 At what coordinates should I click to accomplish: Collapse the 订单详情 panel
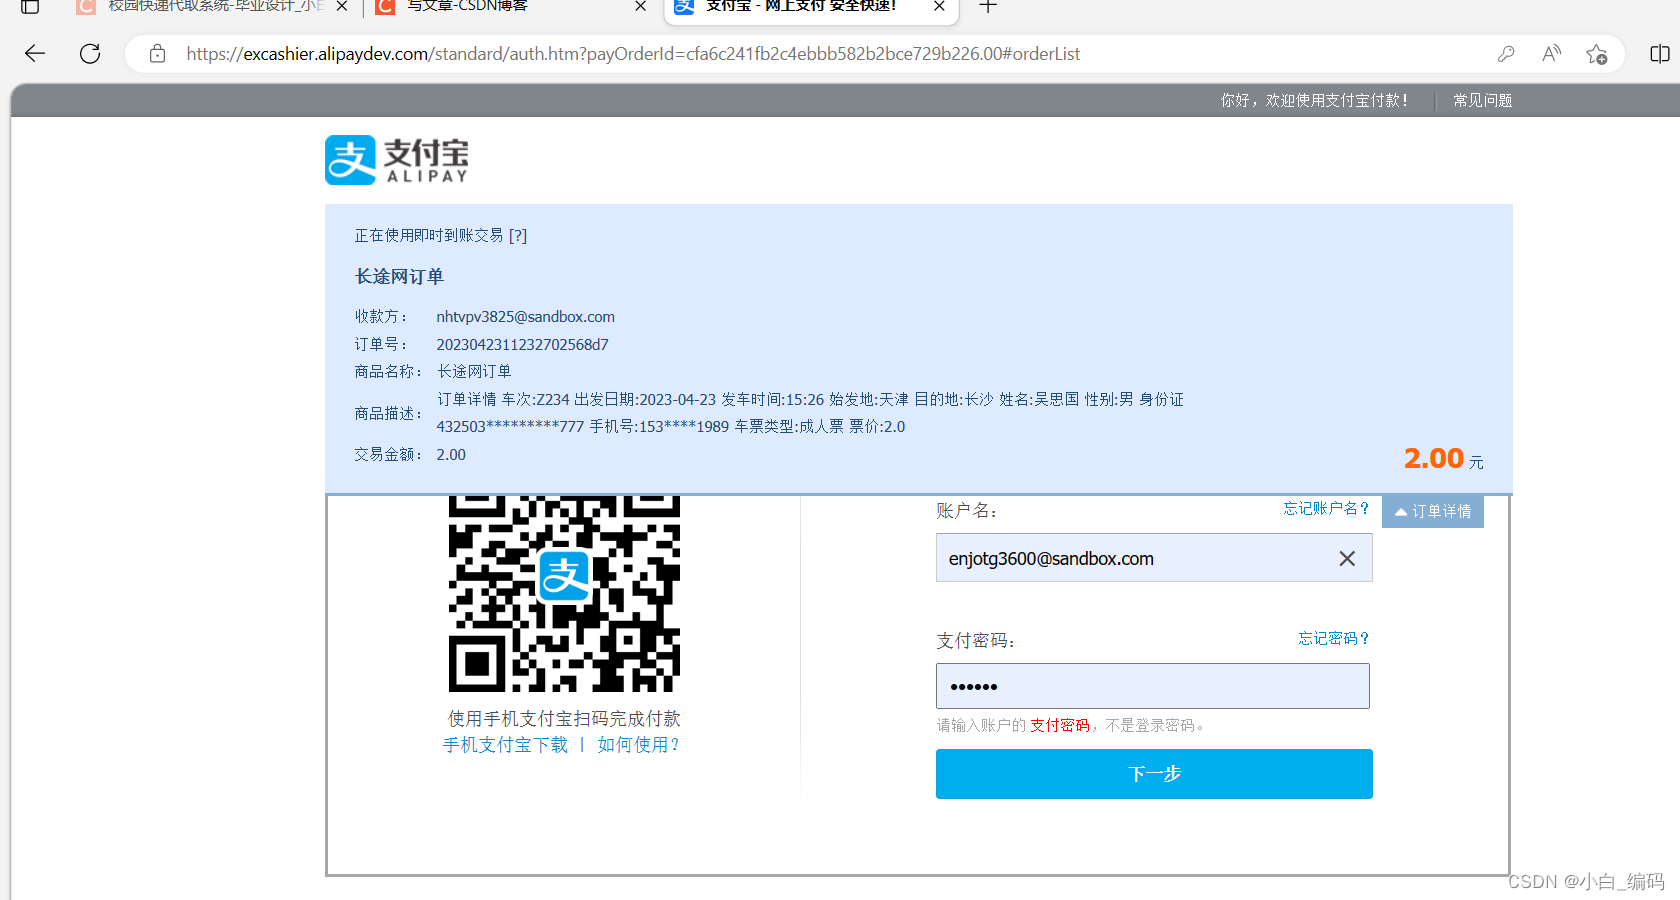(1433, 511)
